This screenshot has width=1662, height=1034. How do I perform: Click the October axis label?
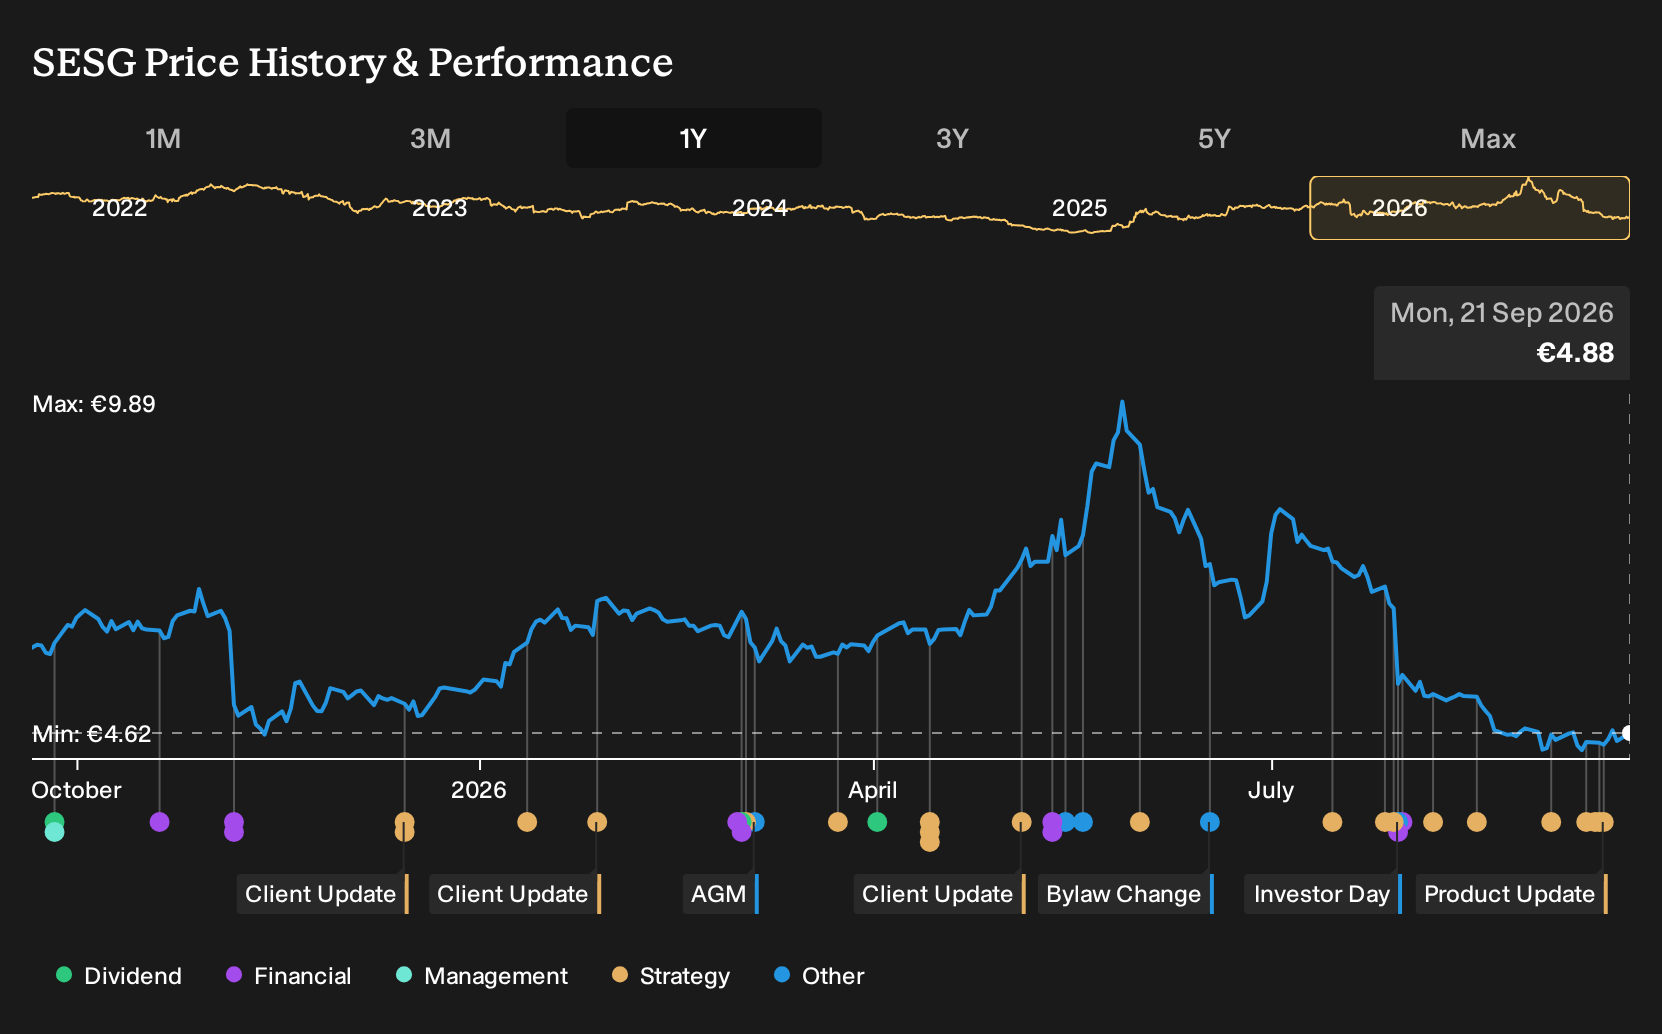pos(76,790)
